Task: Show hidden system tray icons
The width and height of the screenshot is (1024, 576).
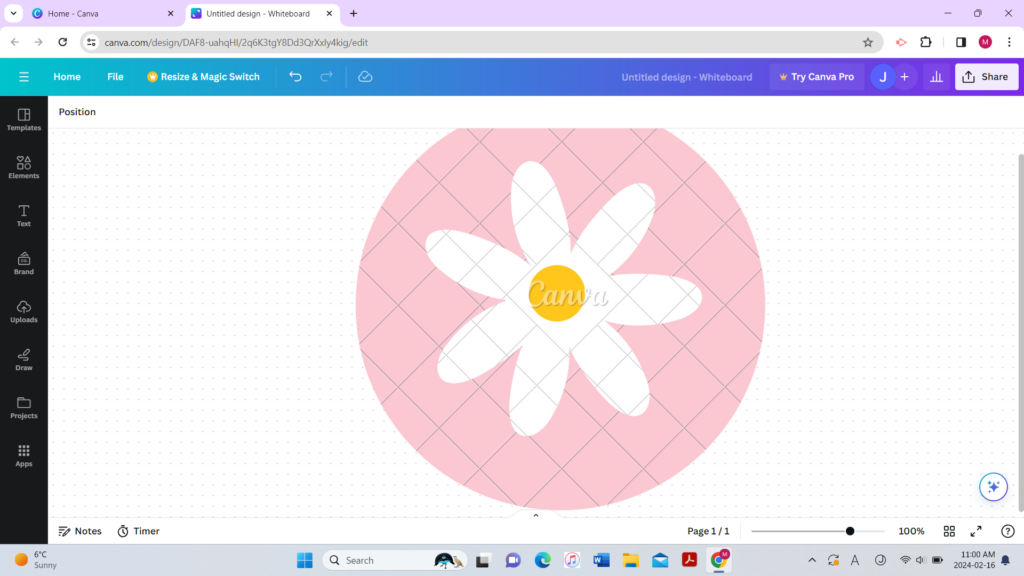Action: [x=812, y=560]
